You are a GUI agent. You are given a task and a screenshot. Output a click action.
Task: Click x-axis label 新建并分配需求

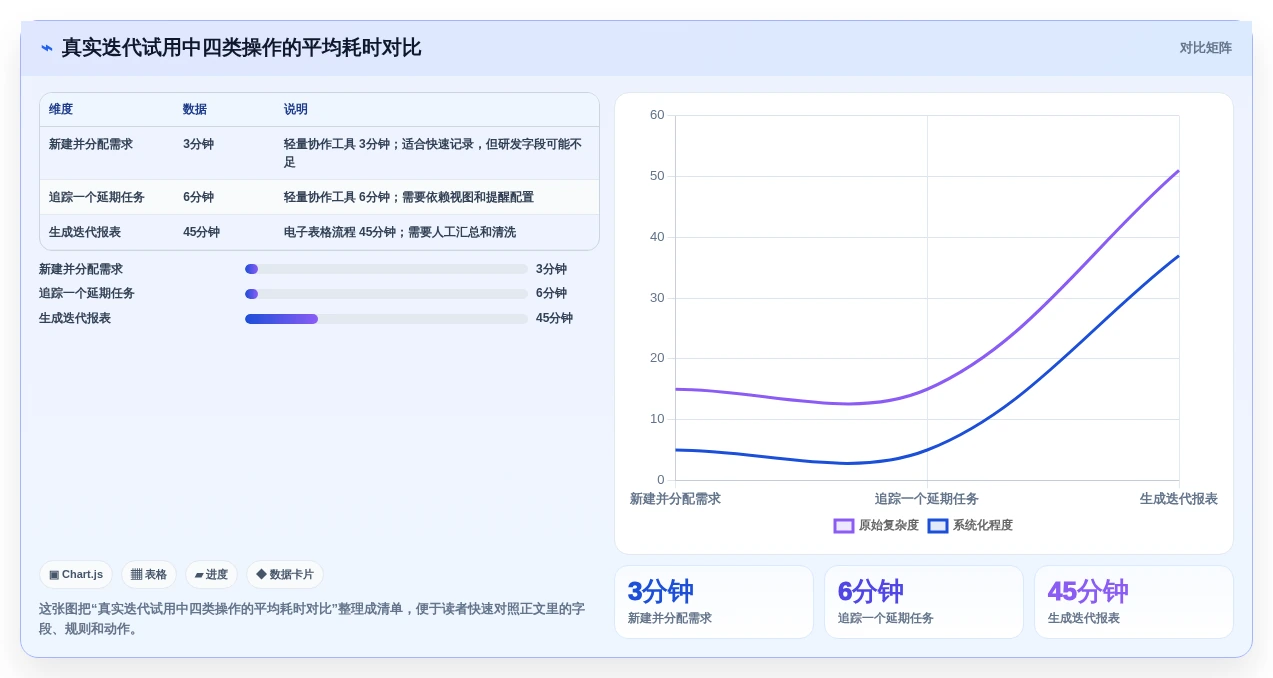675,498
